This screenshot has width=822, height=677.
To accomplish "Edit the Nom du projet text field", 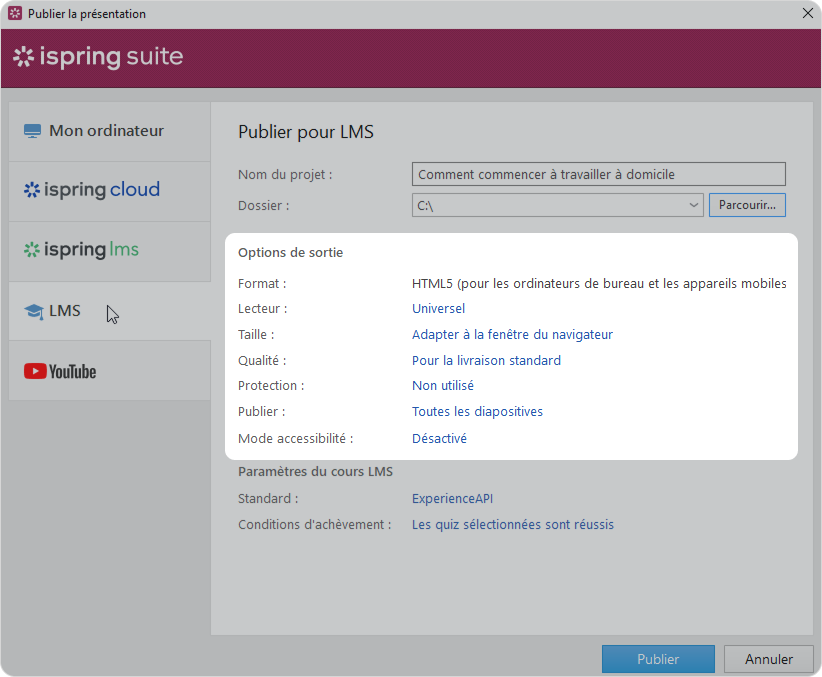I will (598, 174).
